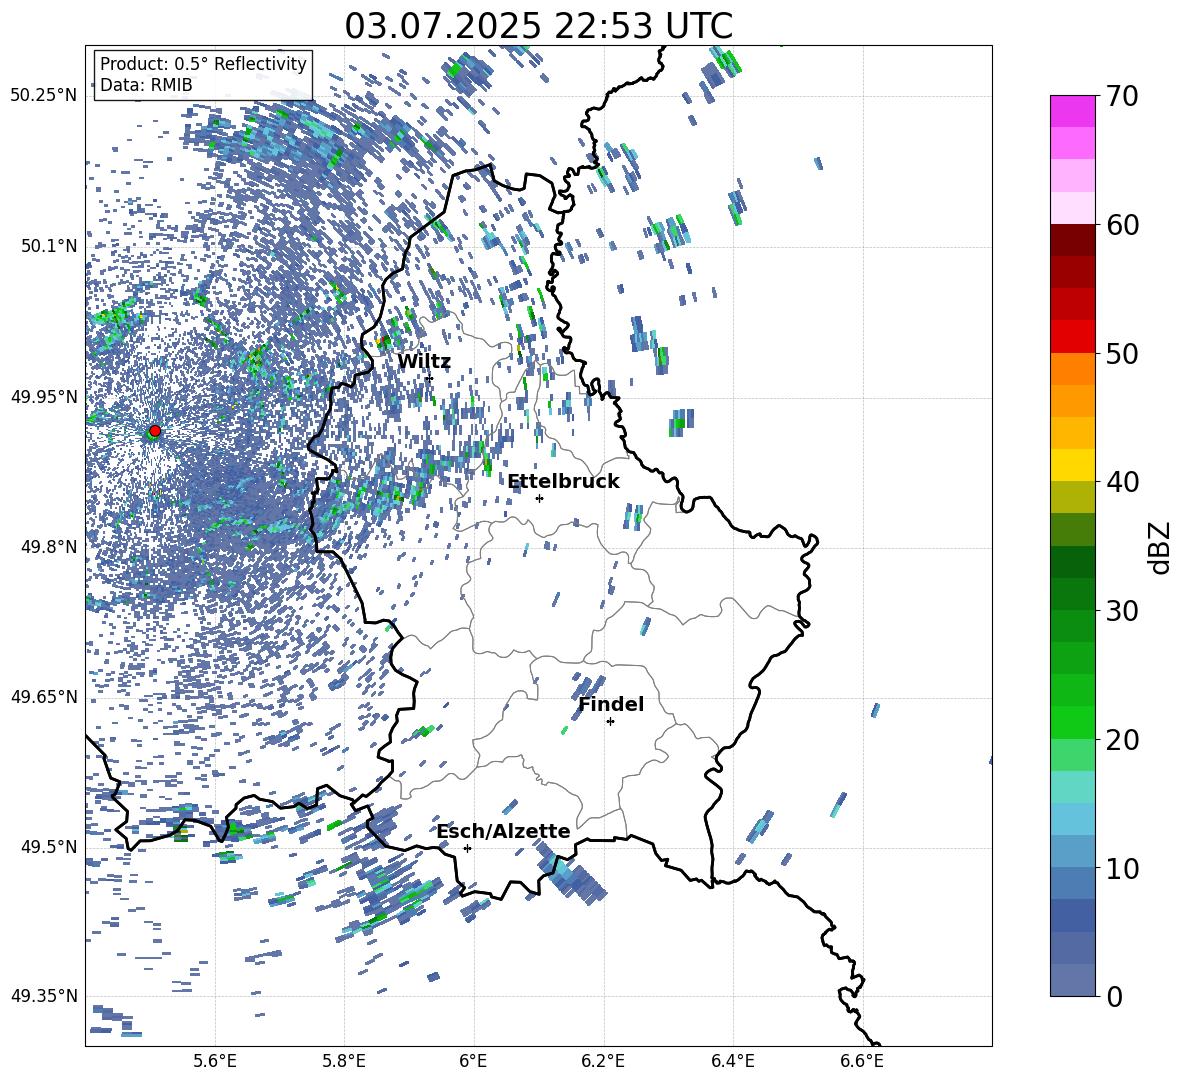
Task: Click the Wiltz city label
Action: [424, 362]
